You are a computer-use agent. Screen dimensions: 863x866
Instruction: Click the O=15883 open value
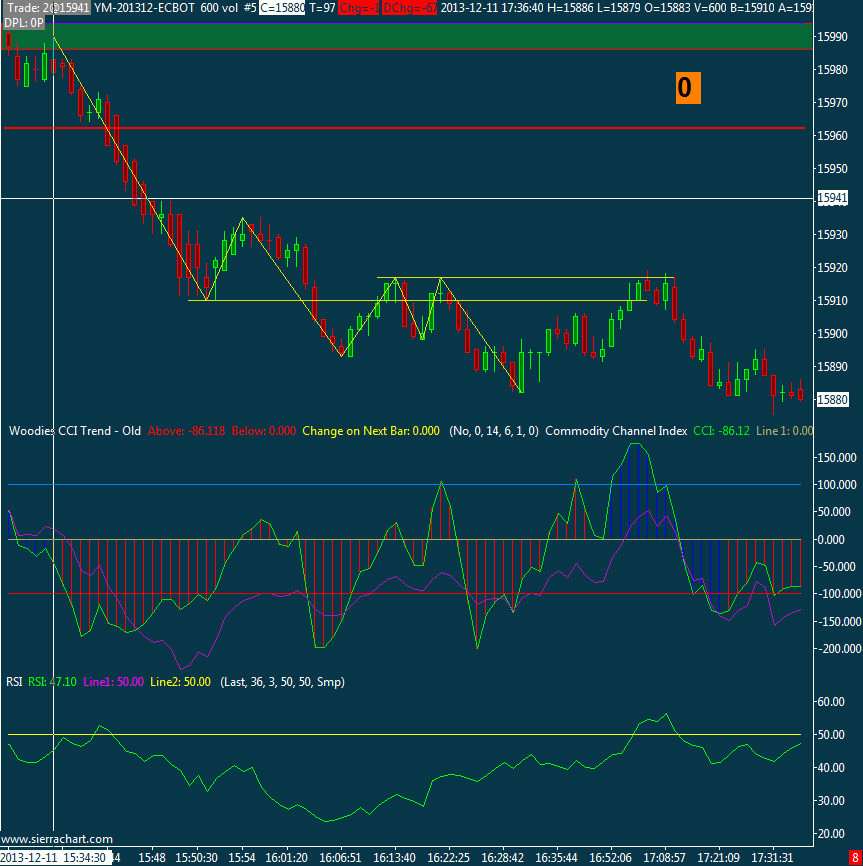click(666, 8)
